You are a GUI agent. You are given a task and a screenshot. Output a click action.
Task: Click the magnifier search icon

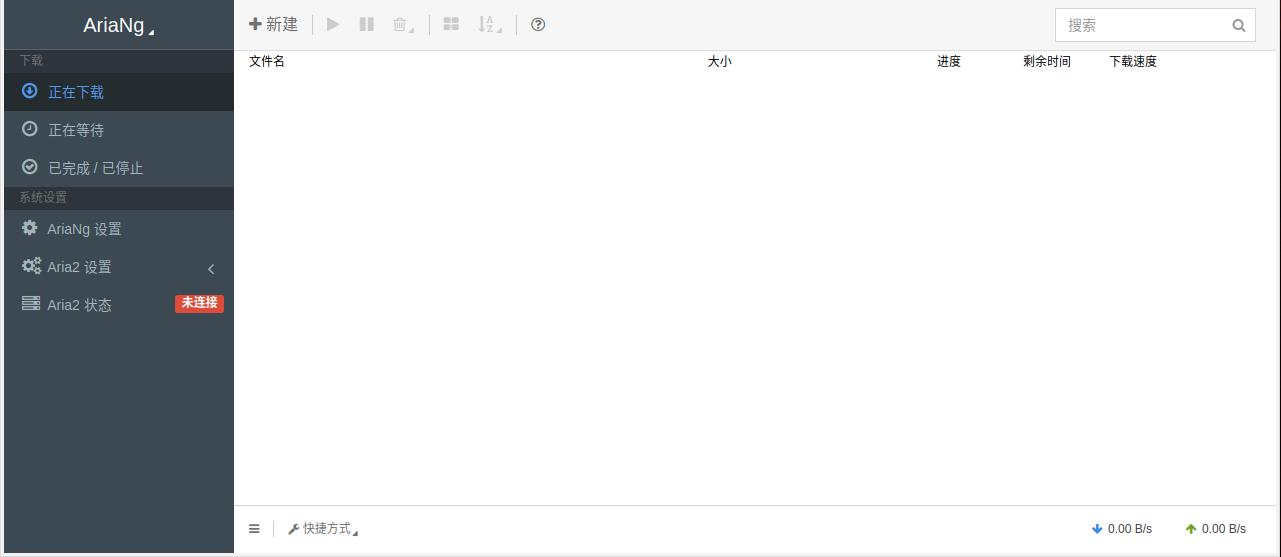(1239, 25)
